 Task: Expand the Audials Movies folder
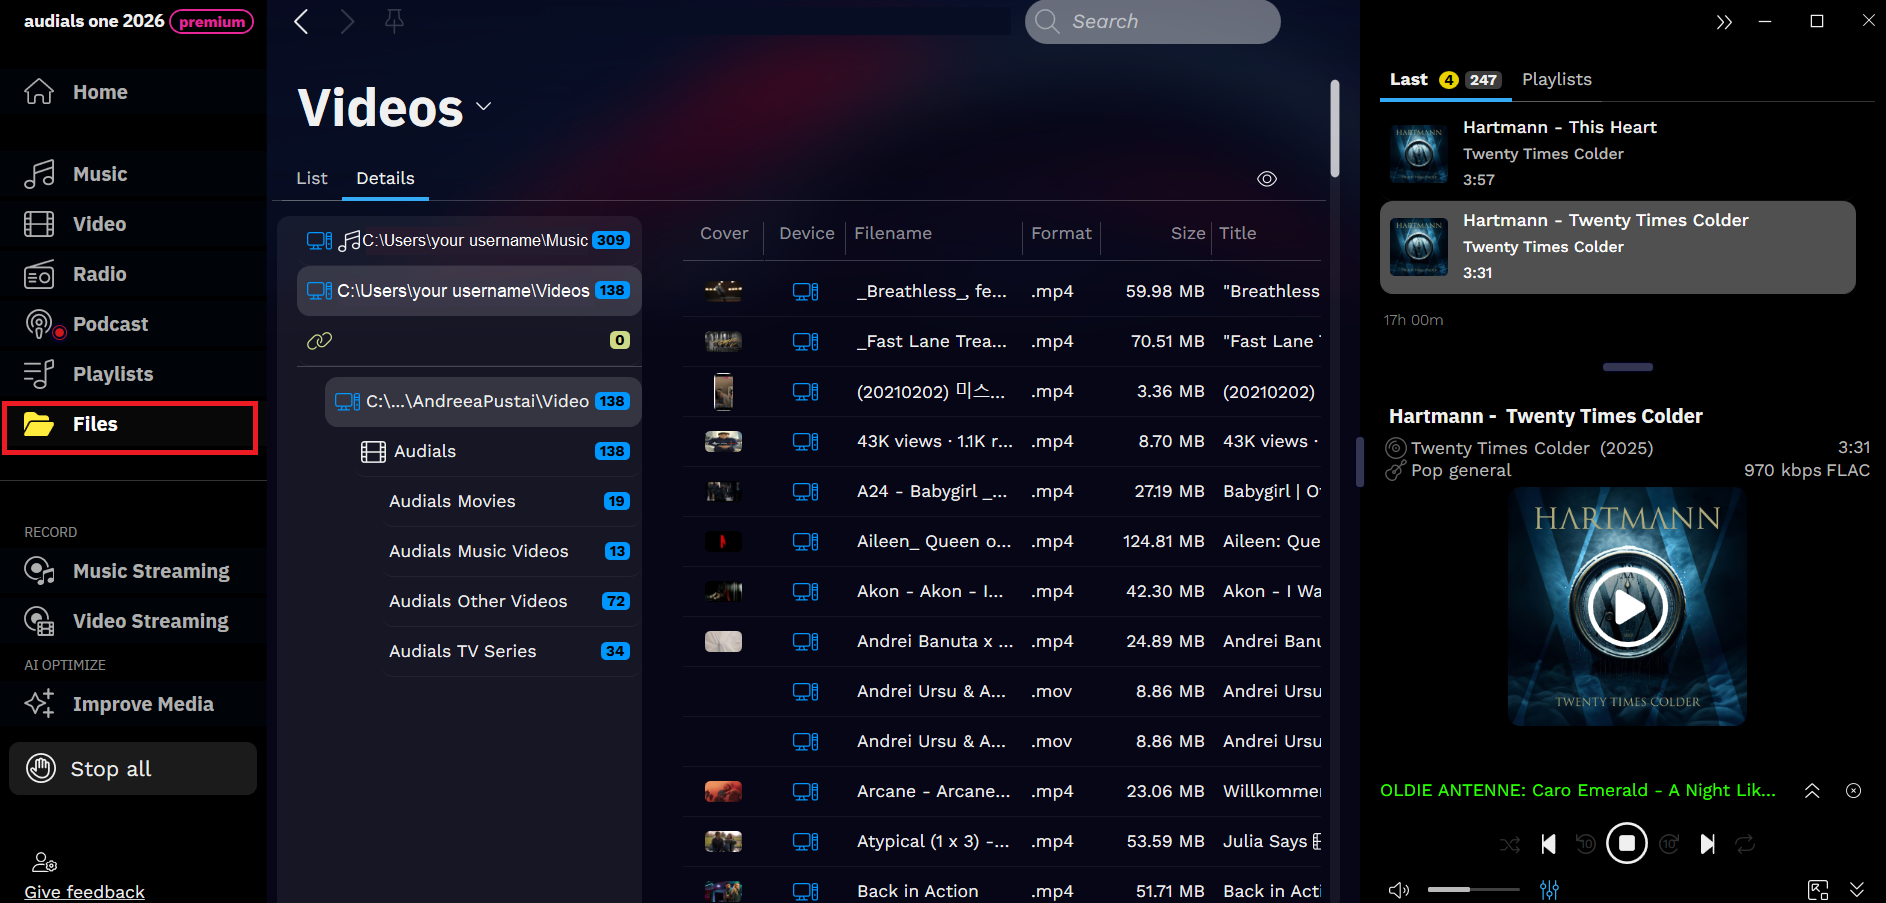(452, 501)
